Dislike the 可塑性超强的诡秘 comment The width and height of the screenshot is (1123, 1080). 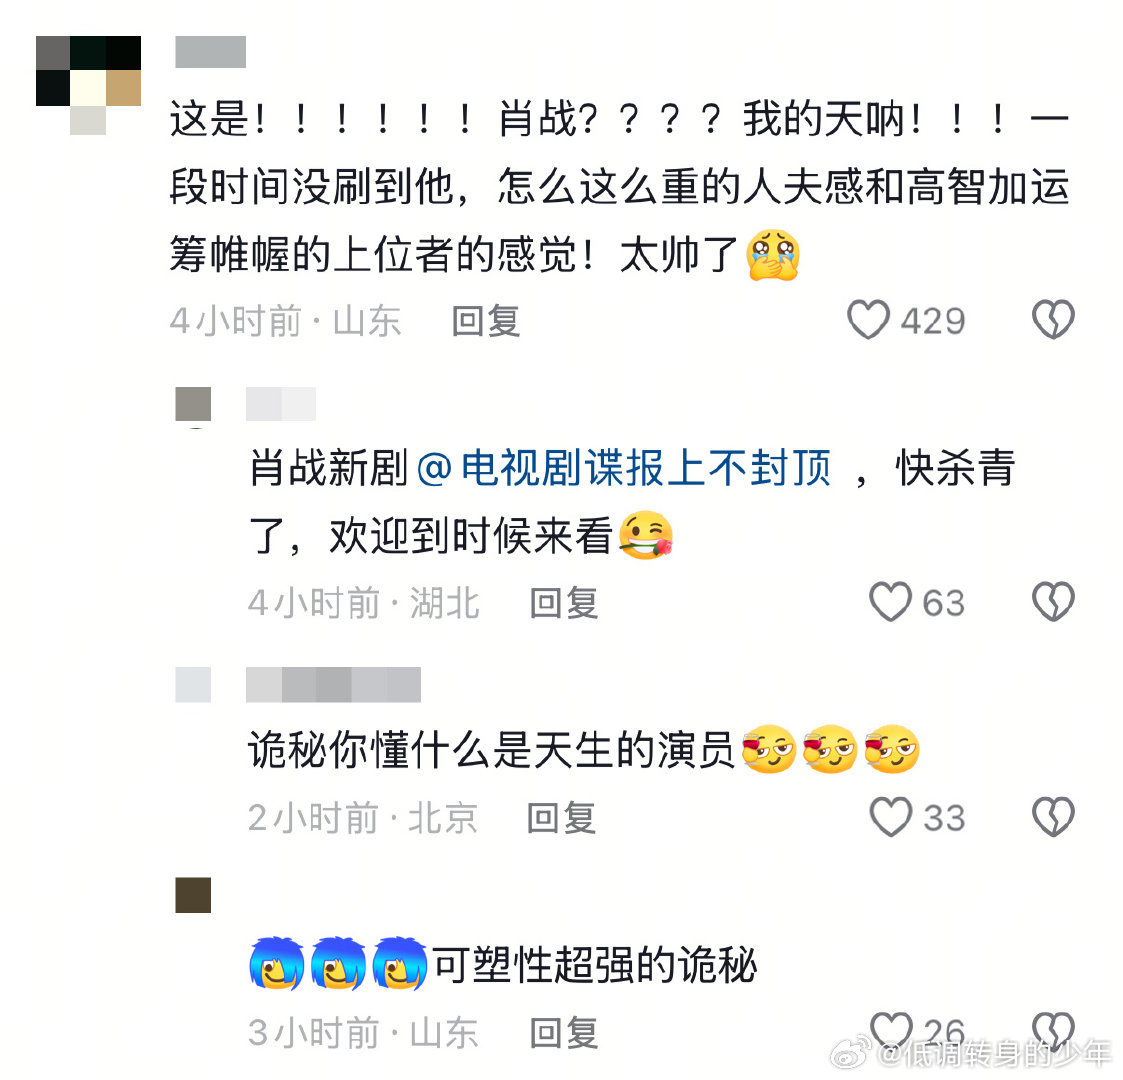click(1053, 1031)
